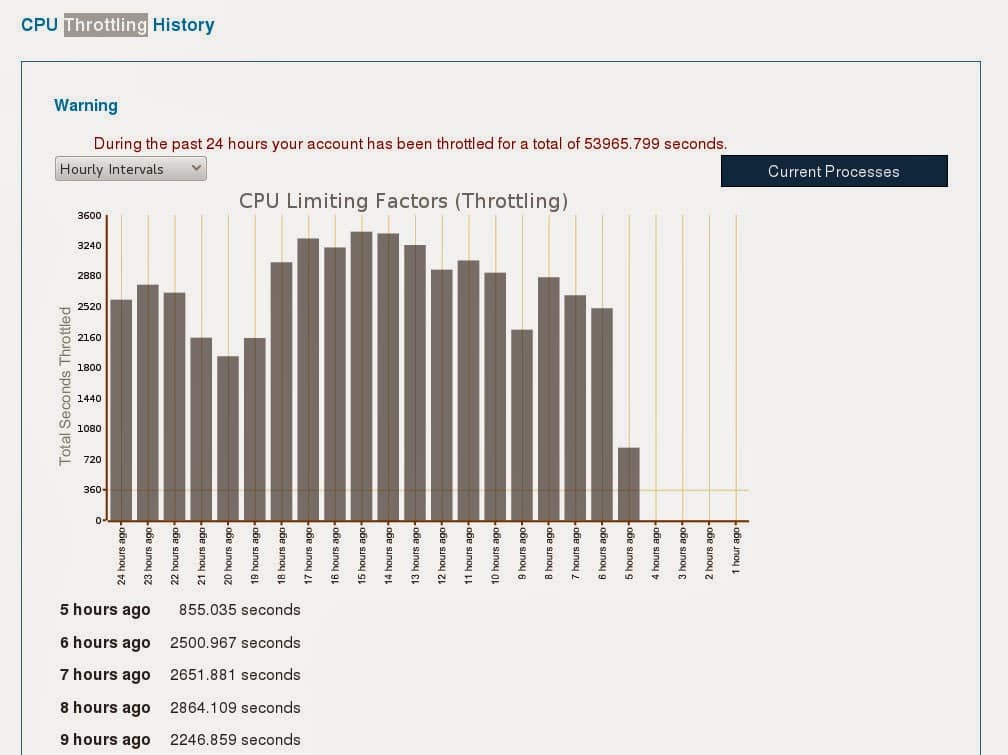1008x755 pixels.
Task: Click the chart title CPU Limiting Factors
Action: pos(403,201)
